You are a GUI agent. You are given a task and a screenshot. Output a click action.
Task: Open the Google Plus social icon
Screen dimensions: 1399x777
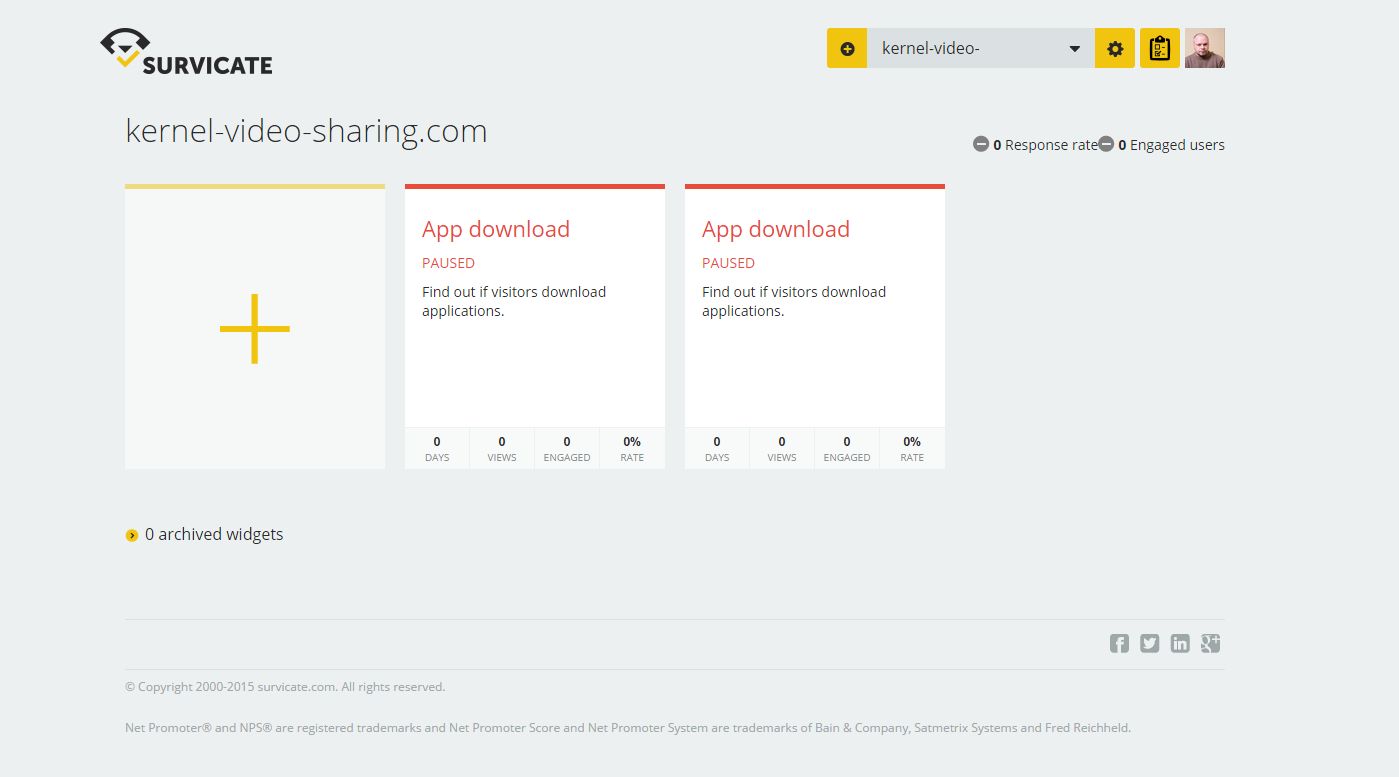(x=1211, y=644)
